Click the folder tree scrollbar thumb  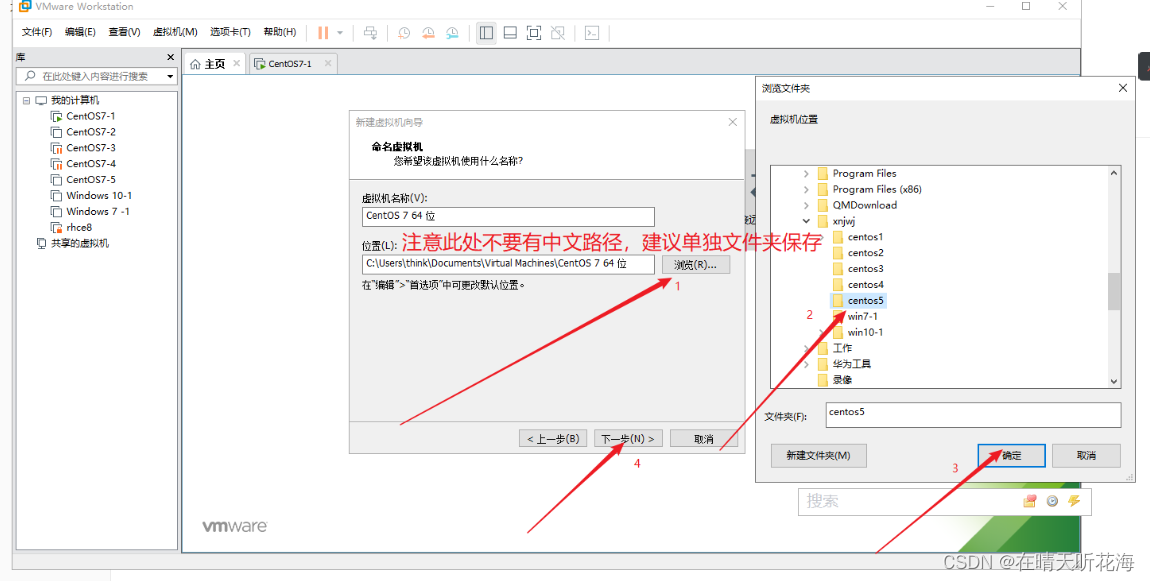pyautogui.click(x=1114, y=291)
